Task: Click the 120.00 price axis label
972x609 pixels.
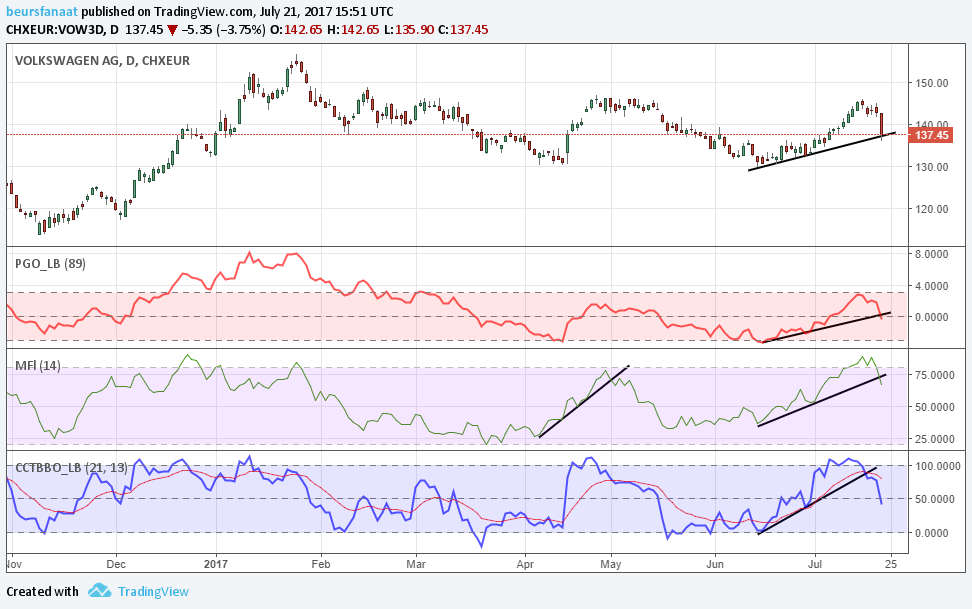Action: [932, 209]
